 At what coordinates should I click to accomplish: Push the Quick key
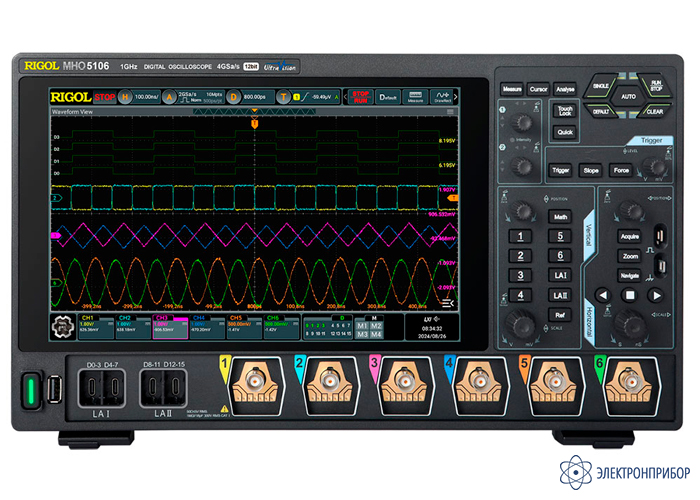pos(565,132)
